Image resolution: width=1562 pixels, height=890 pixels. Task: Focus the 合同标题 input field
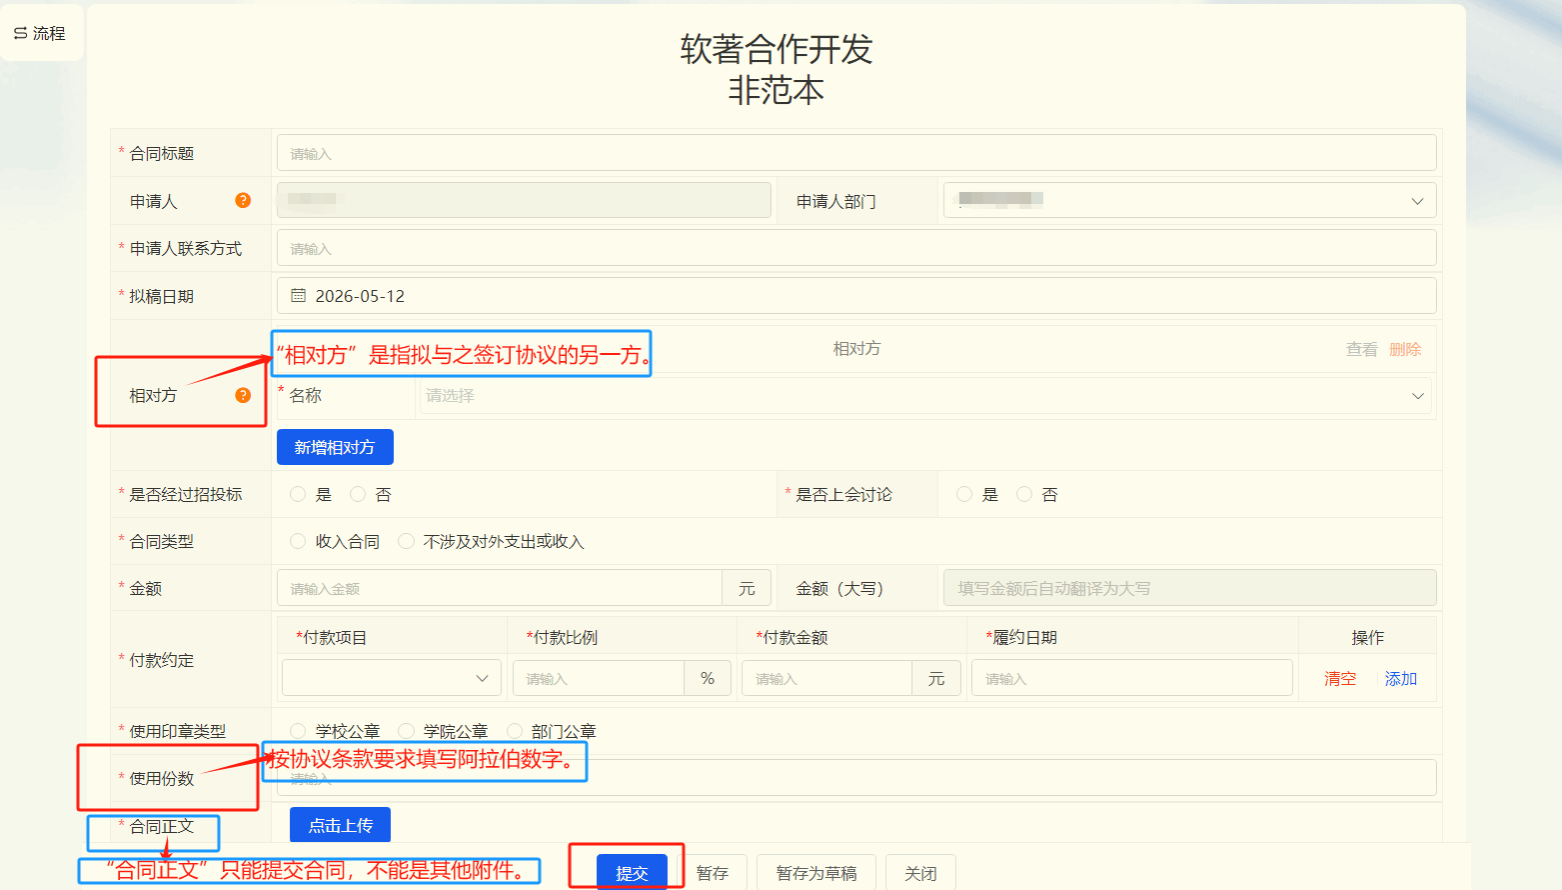coord(857,153)
